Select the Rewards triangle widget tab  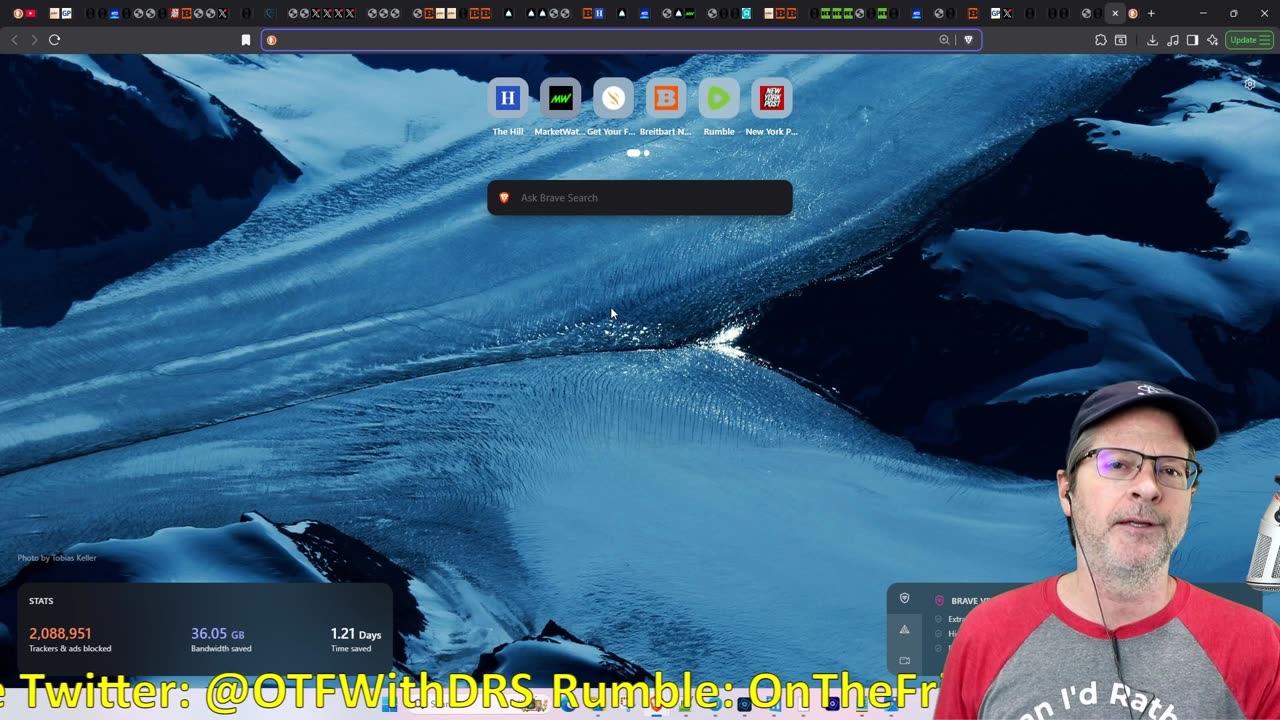(x=904, y=629)
